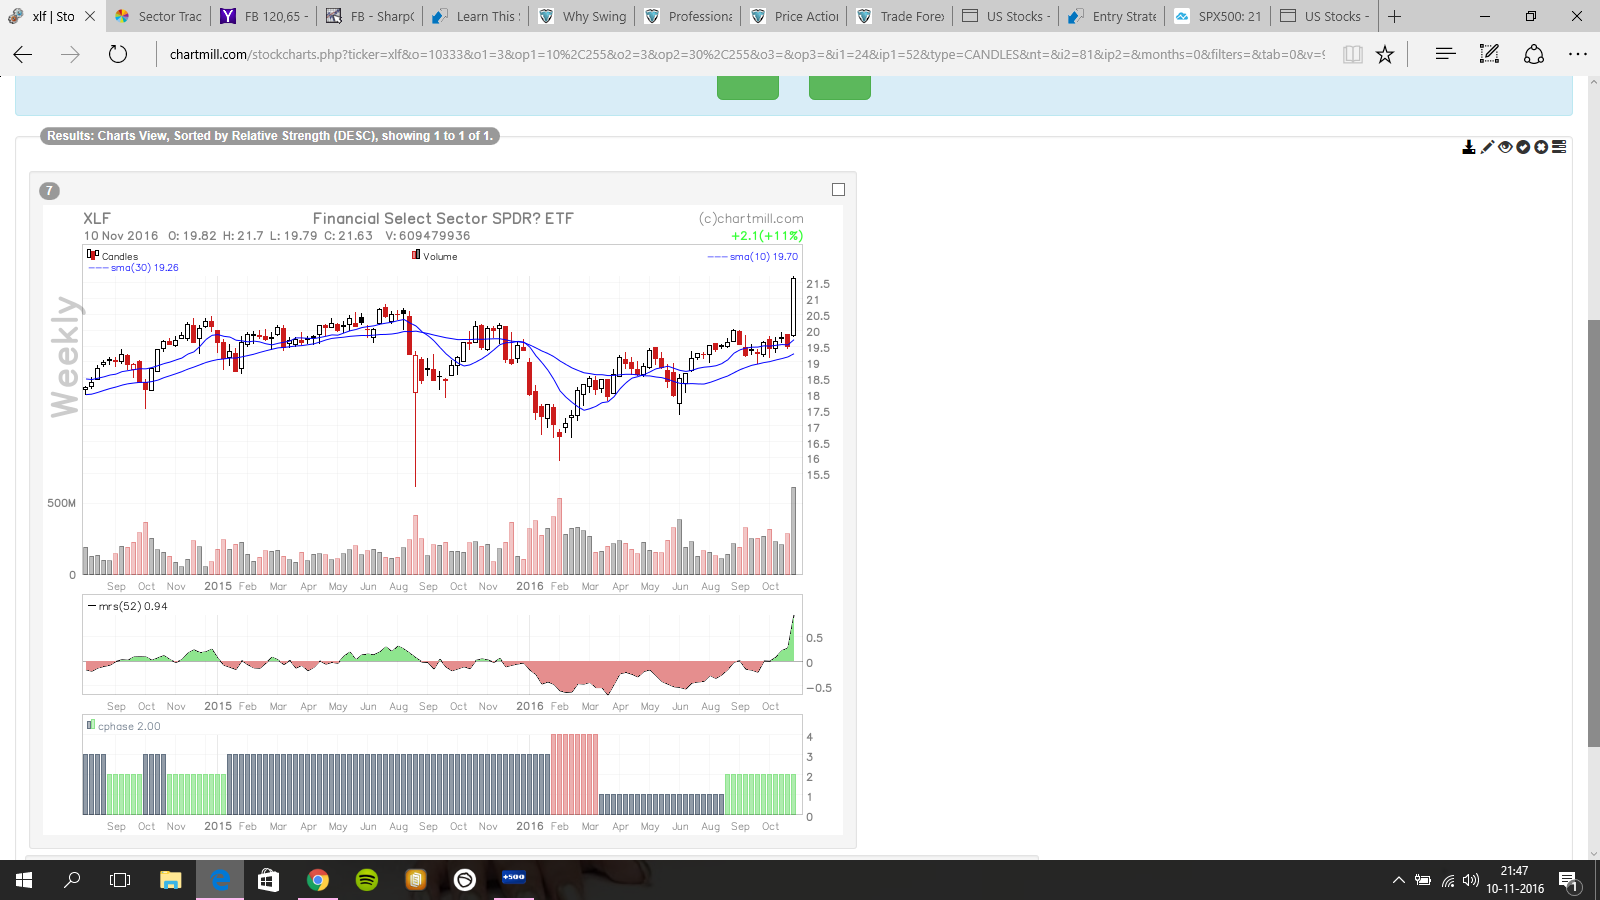Screen dimensions: 1600x900
Task: Click the +2.1(+11%) change value
Action: click(767, 236)
